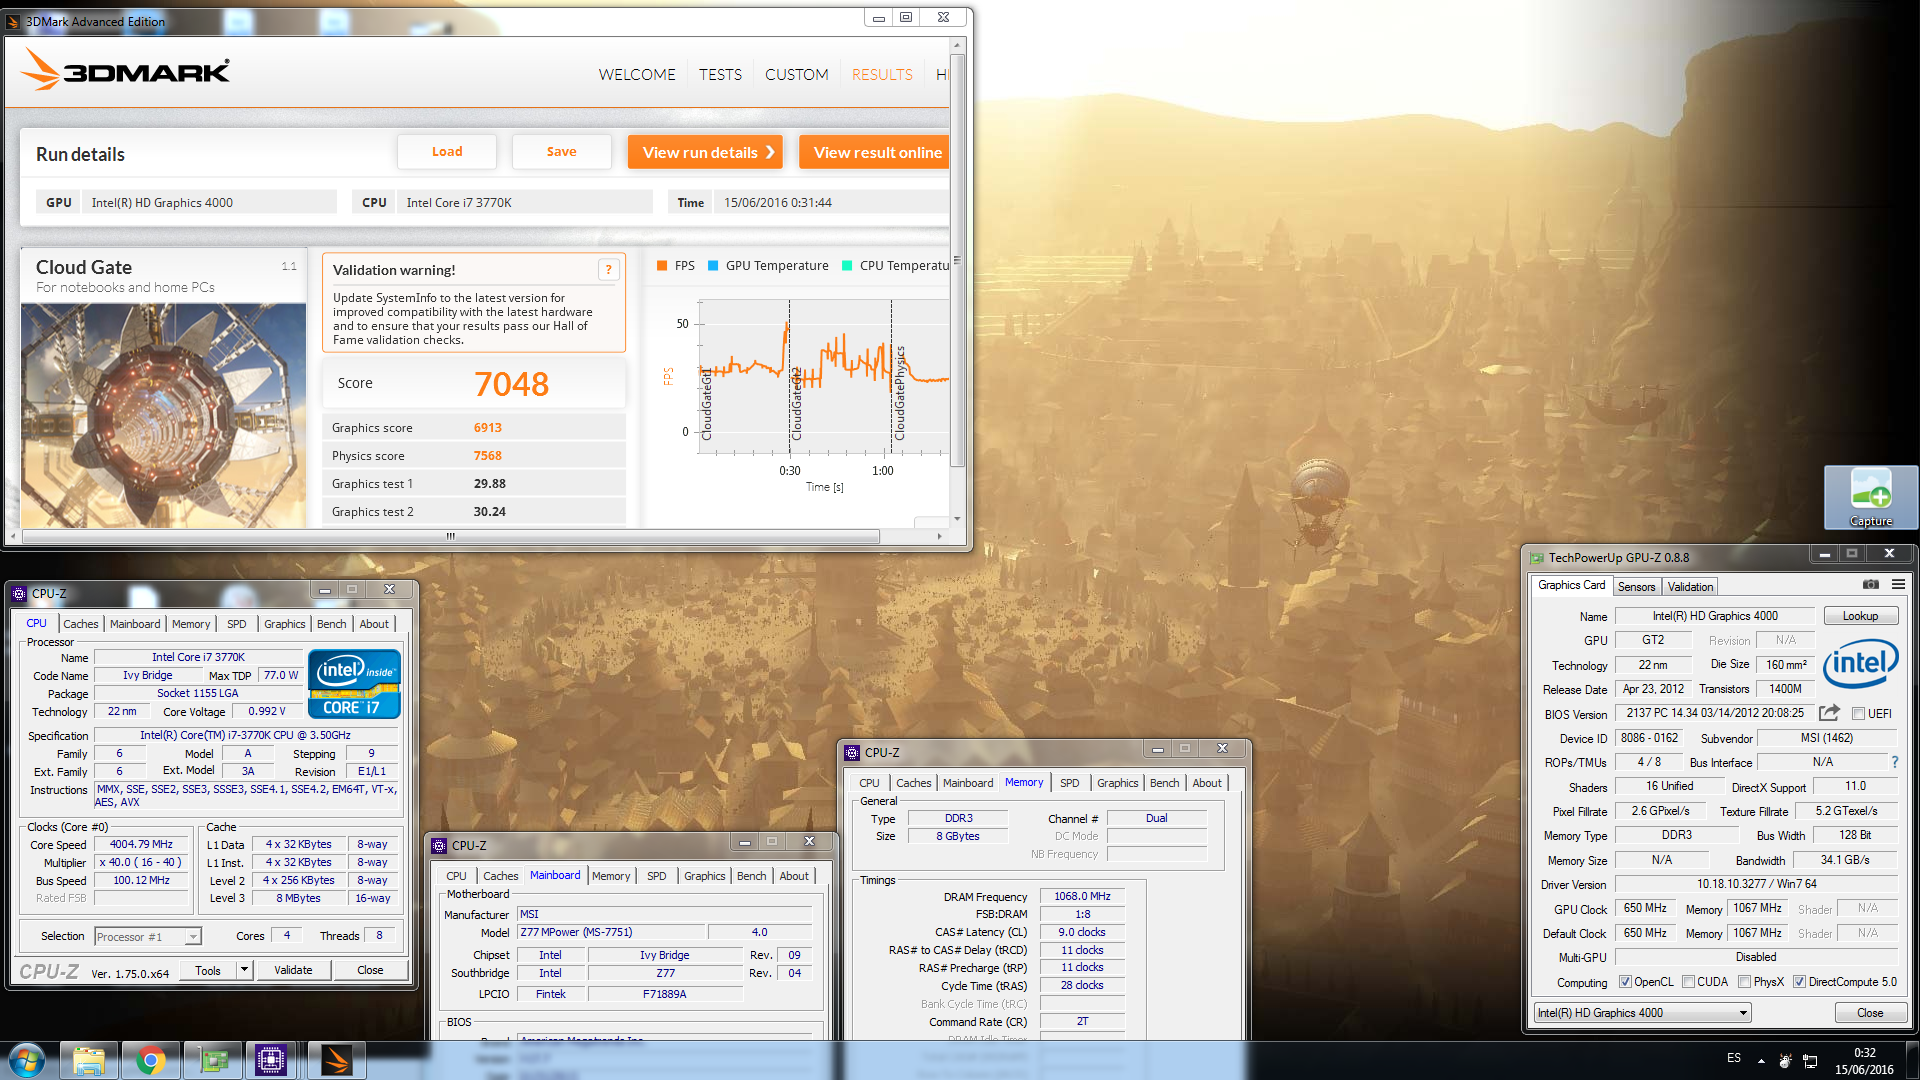Launch Chrome from taskbar
The image size is (1920, 1080).
(151, 1060)
